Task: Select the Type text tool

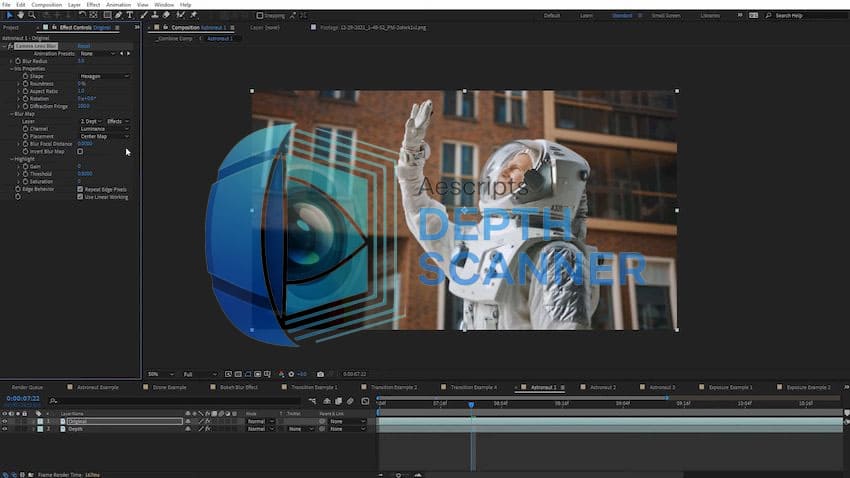Action: click(x=130, y=15)
